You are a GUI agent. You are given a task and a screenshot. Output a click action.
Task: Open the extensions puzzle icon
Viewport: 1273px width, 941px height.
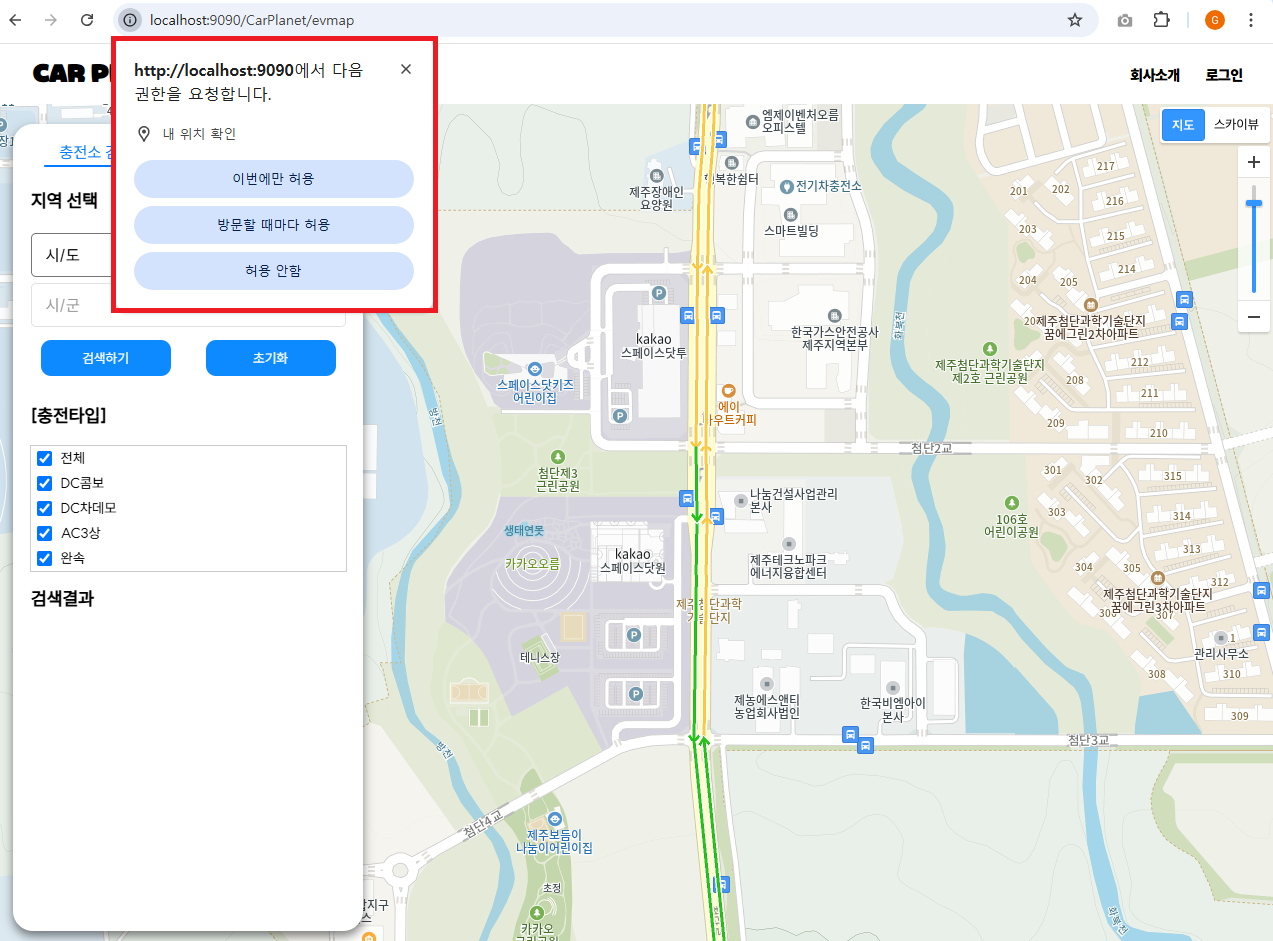[1161, 20]
